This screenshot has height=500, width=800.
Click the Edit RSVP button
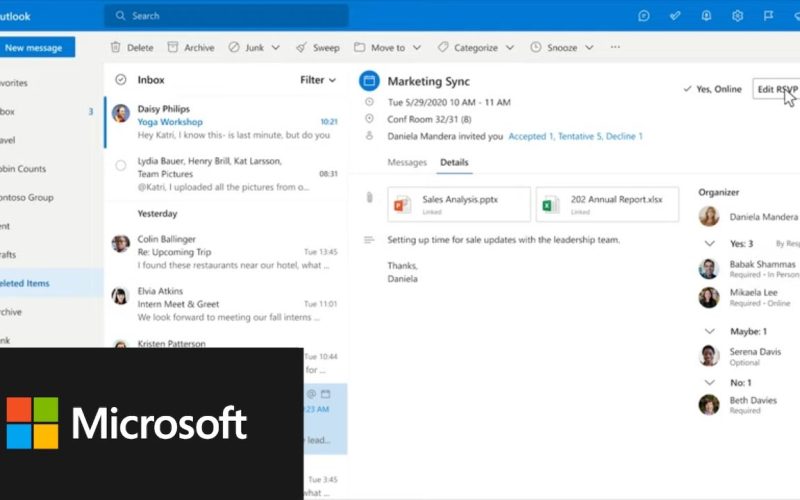[x=777, y=89]
